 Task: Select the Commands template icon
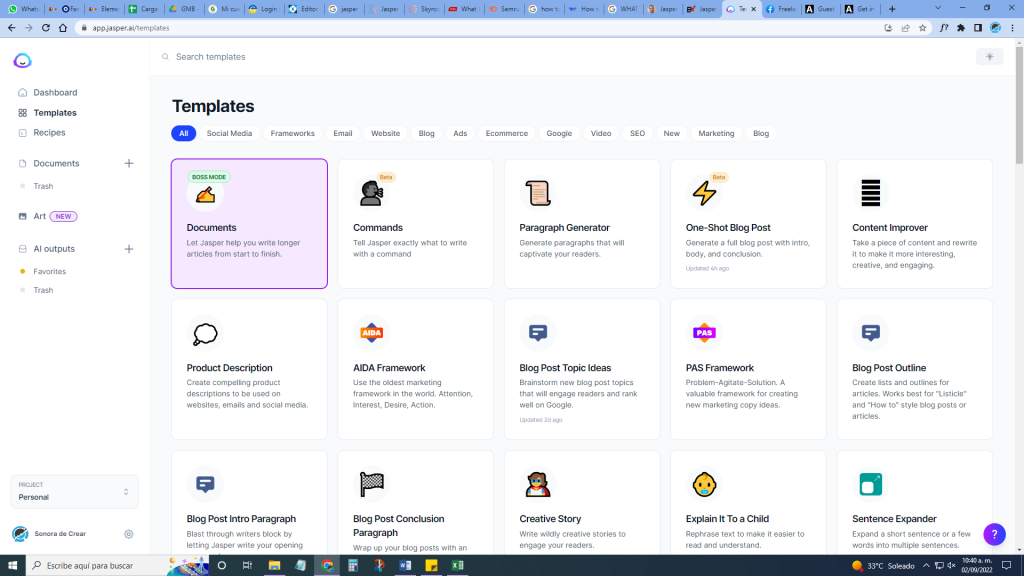[372, 193]
